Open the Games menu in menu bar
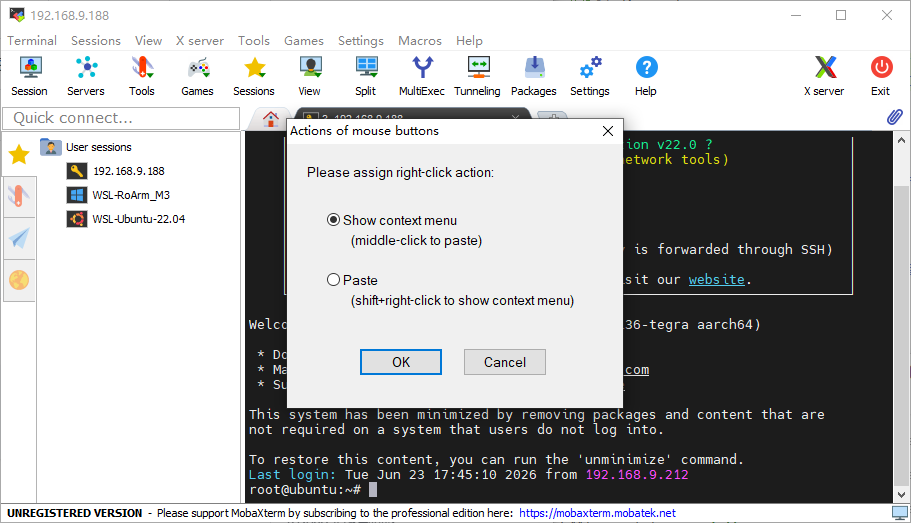 [304, 41]
